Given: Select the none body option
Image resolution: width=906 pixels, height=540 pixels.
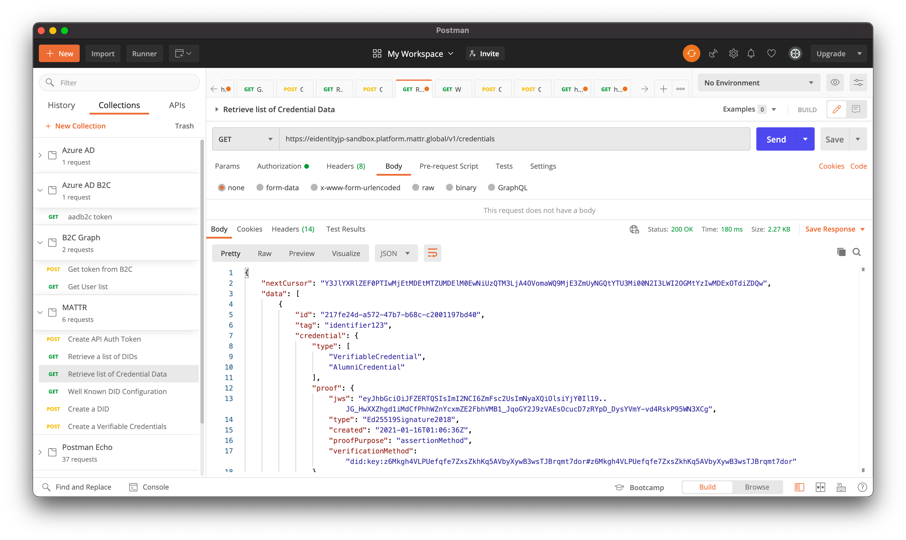Looking at the screenshot, I should tap(221, 188).
